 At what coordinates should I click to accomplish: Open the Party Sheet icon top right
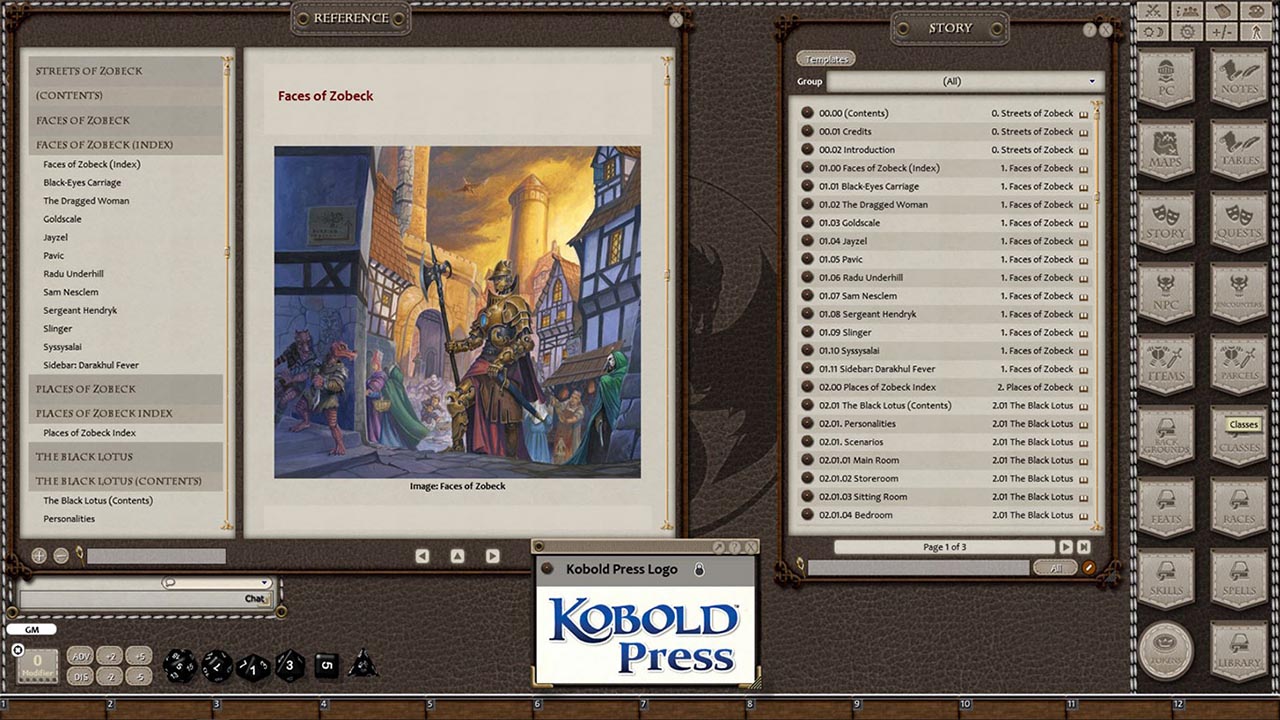1187,11
